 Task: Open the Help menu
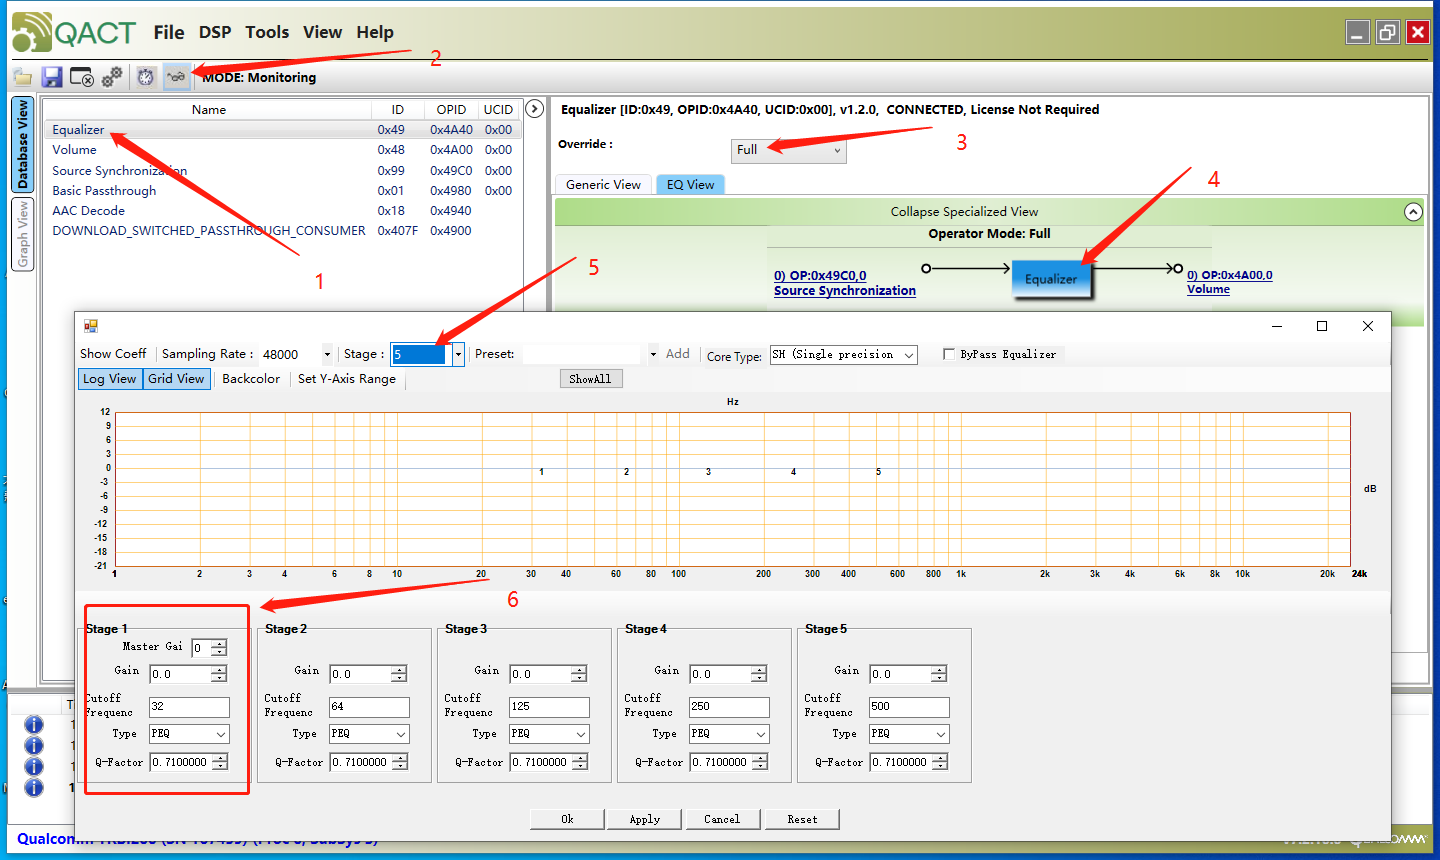375,32
